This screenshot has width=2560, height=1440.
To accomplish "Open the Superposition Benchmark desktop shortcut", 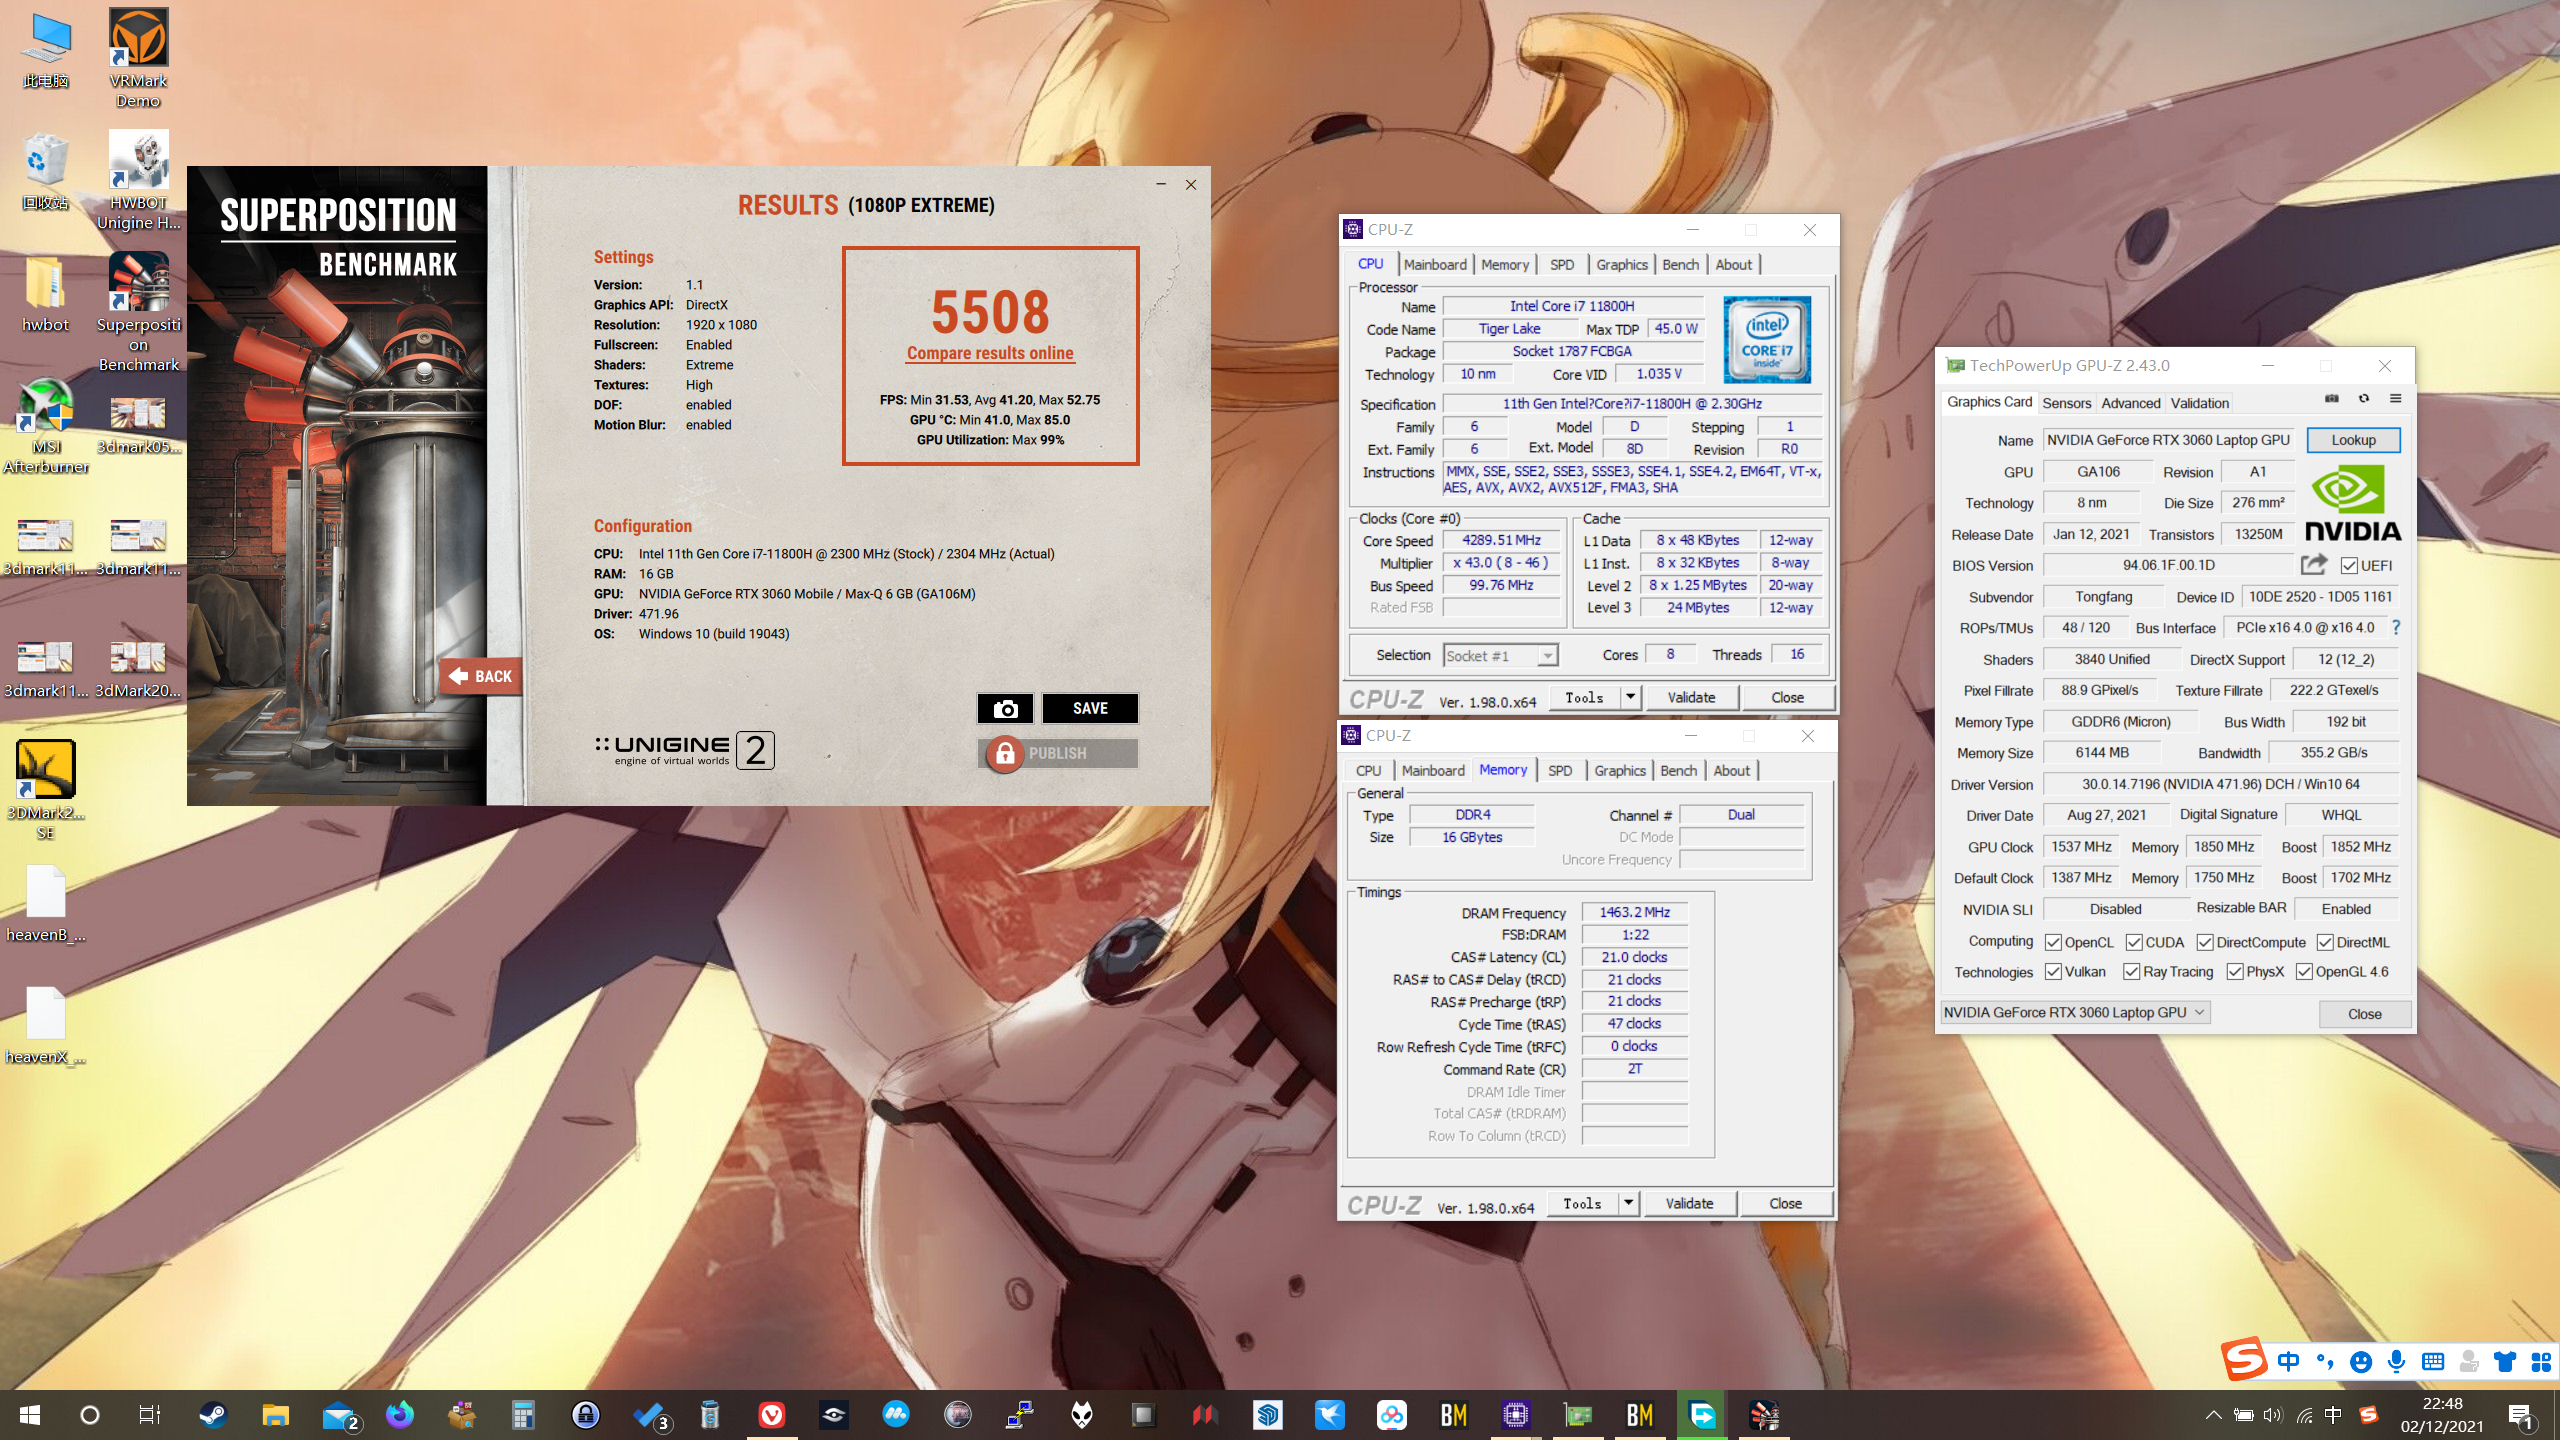I will tap(138, 312).
